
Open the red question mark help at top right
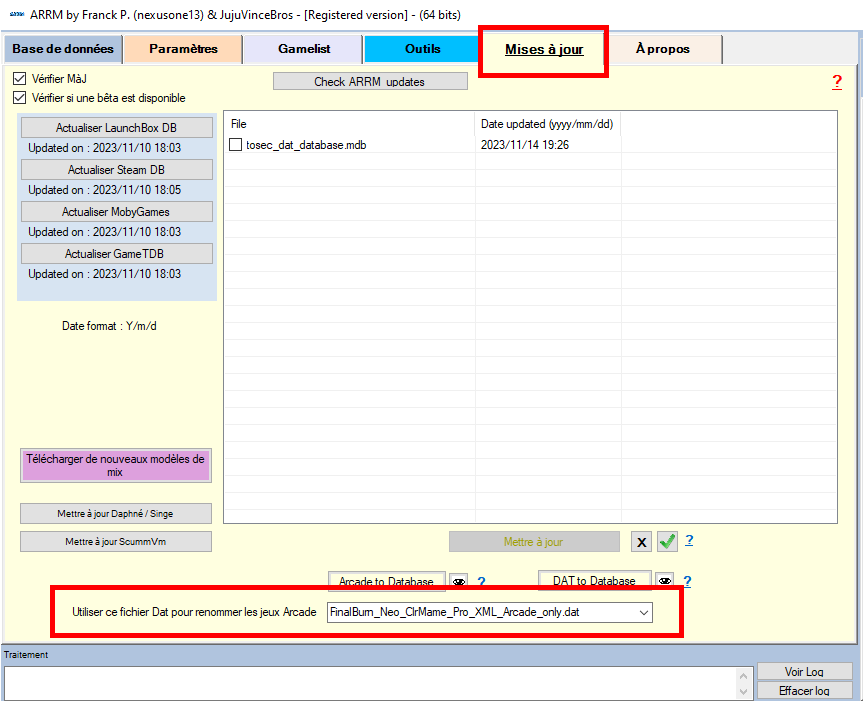click(836, 82)
